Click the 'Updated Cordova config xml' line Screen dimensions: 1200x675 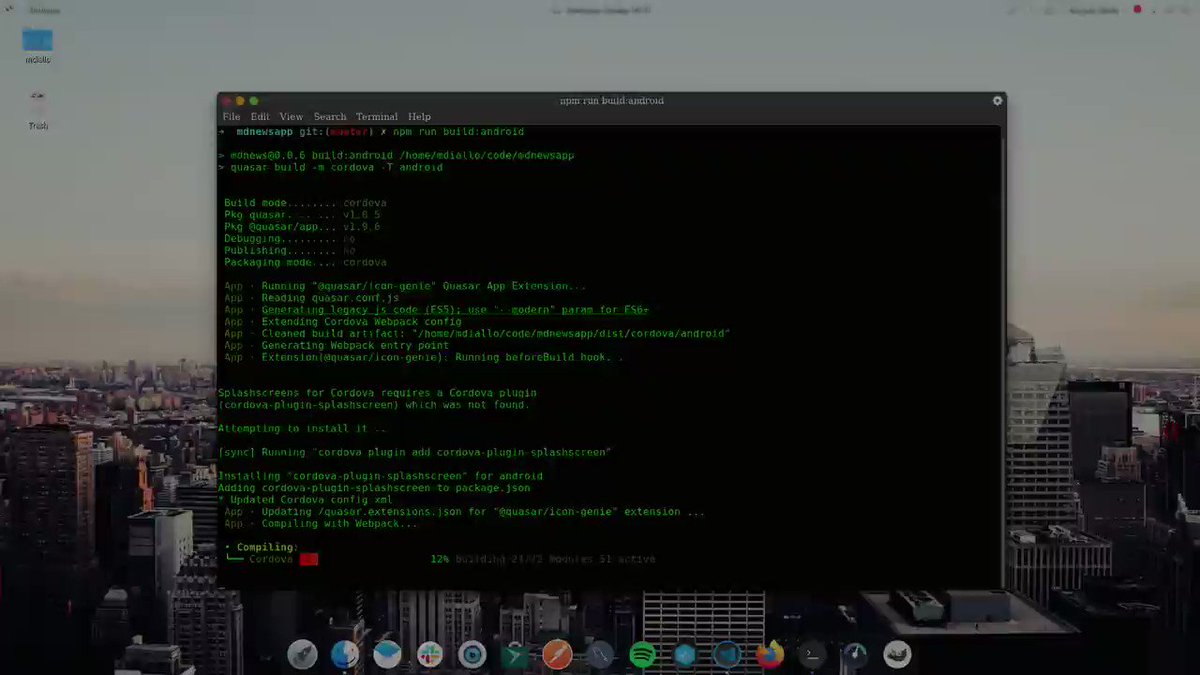click(x=305, y=500)
